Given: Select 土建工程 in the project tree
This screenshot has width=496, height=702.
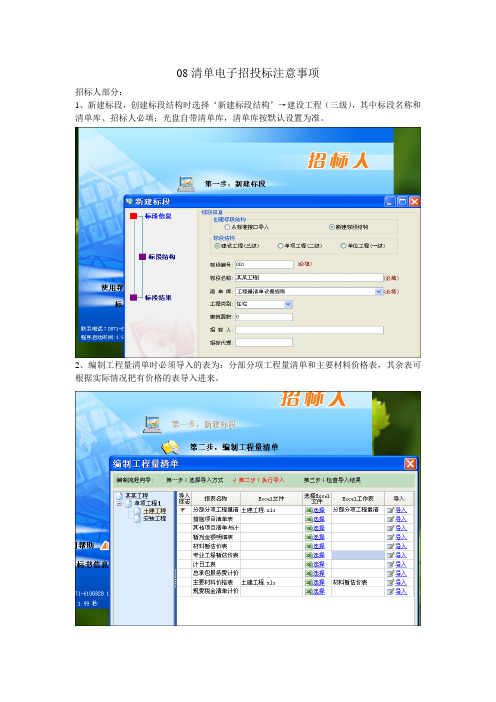Looking at the screenshot, I should [x=155, y=510].
